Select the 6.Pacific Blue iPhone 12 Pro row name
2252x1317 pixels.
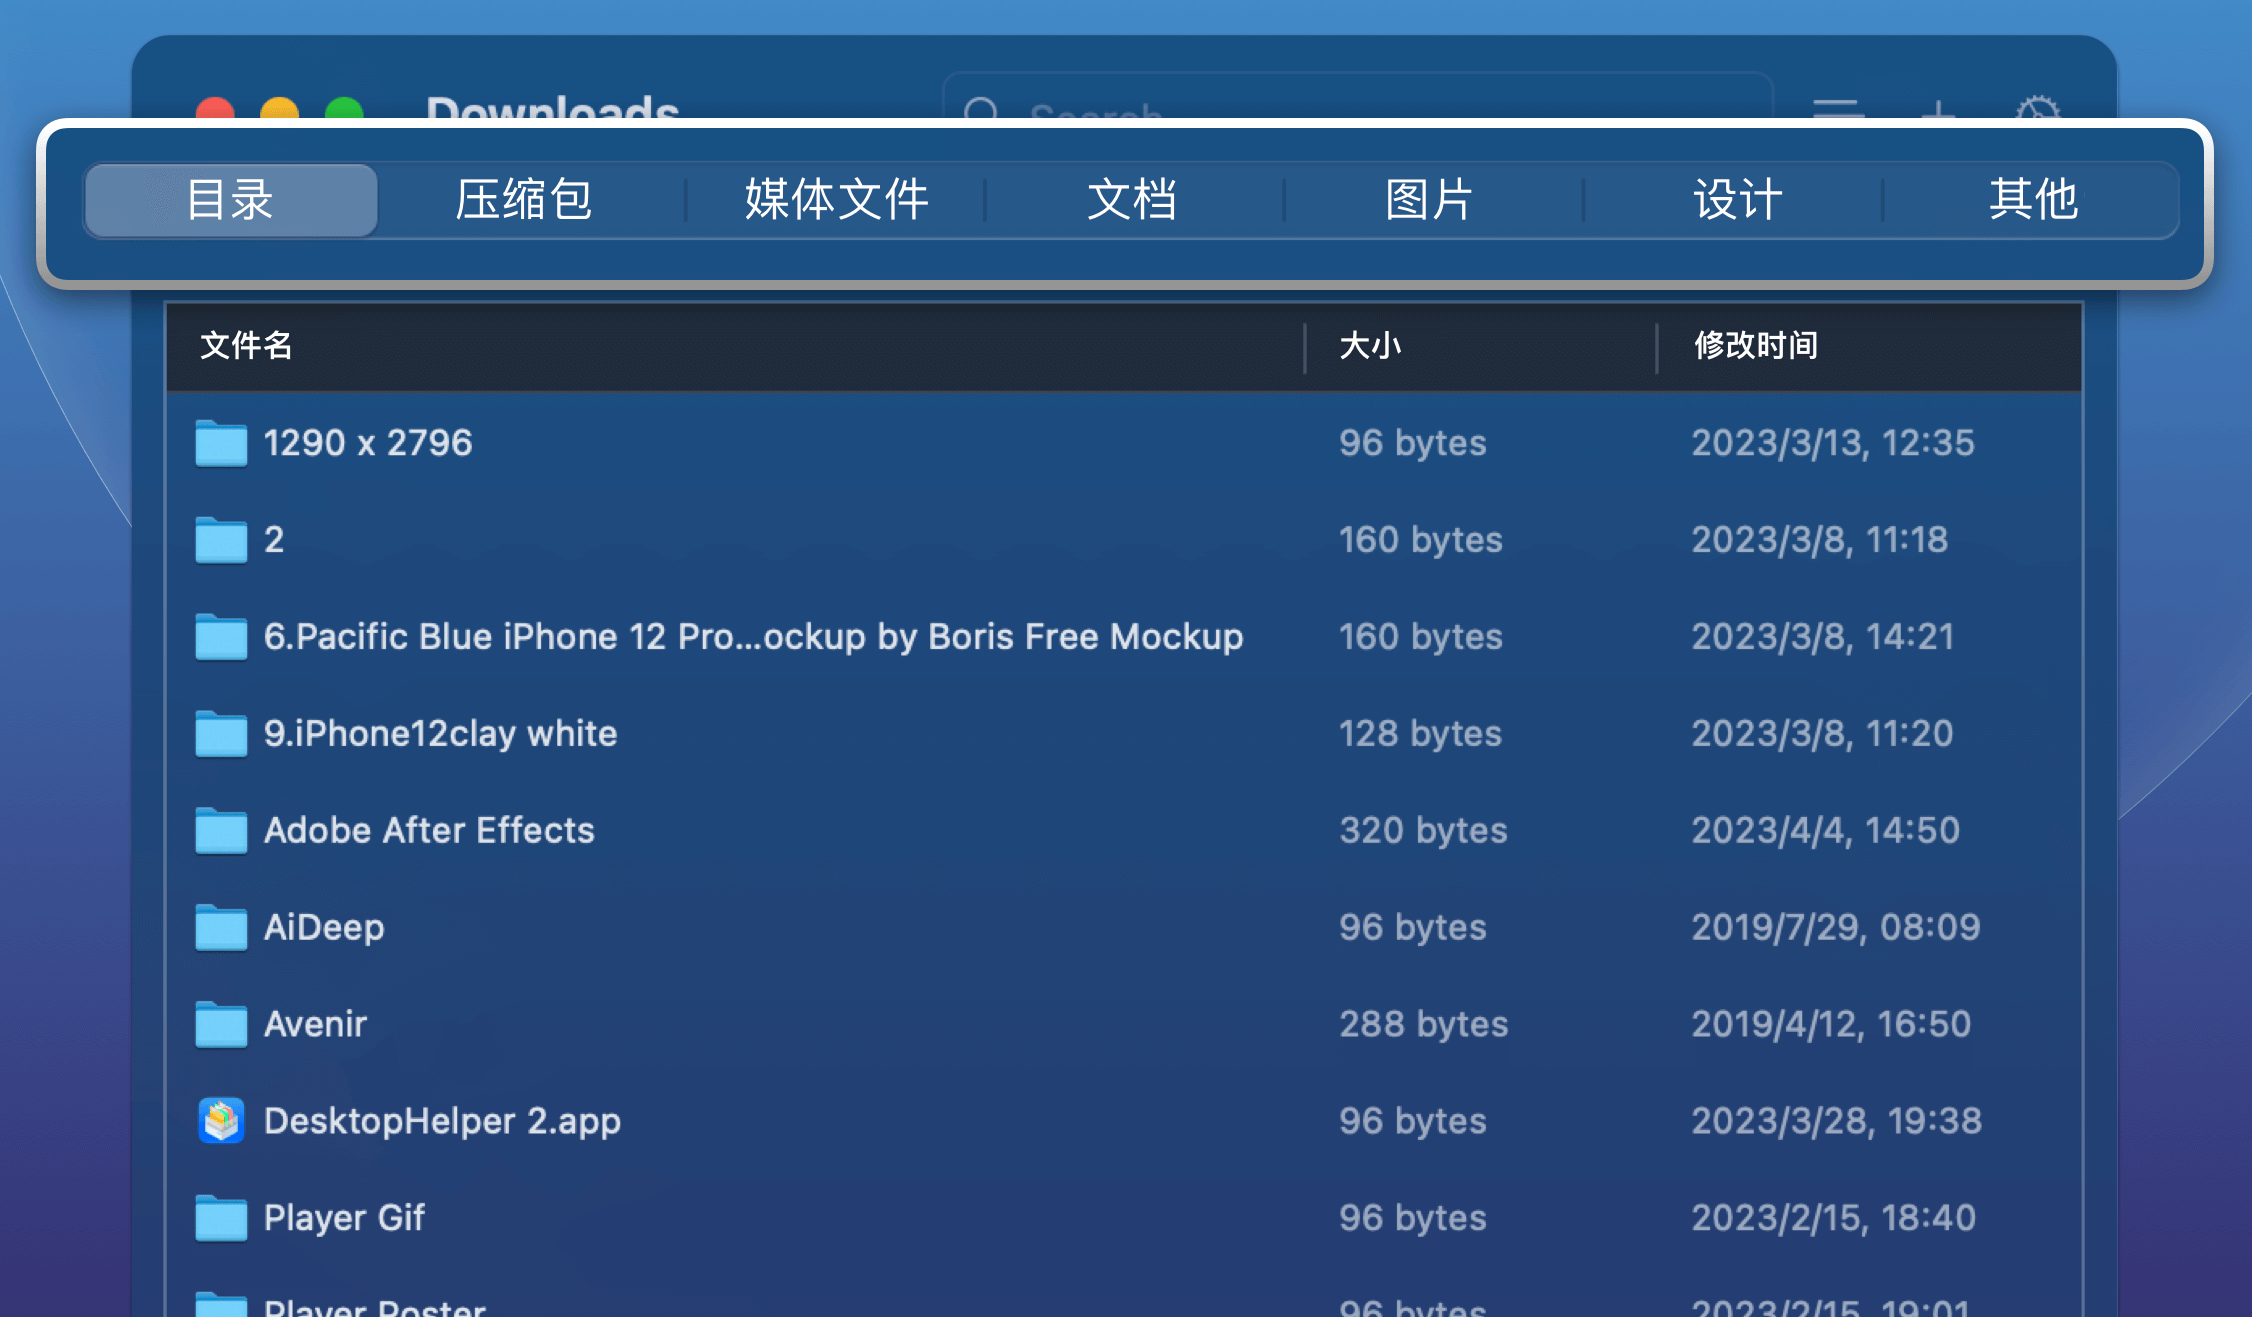pos(753,637)
